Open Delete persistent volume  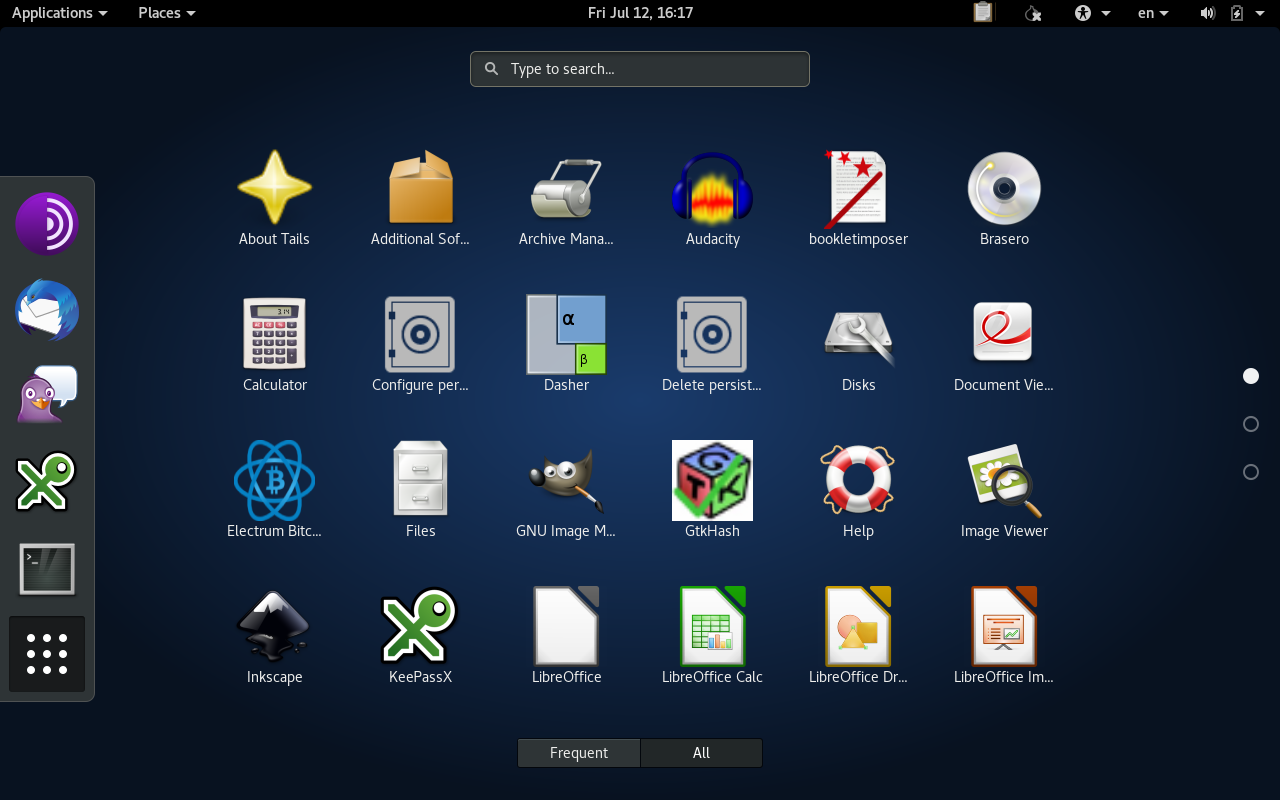[x=712, y=344]
